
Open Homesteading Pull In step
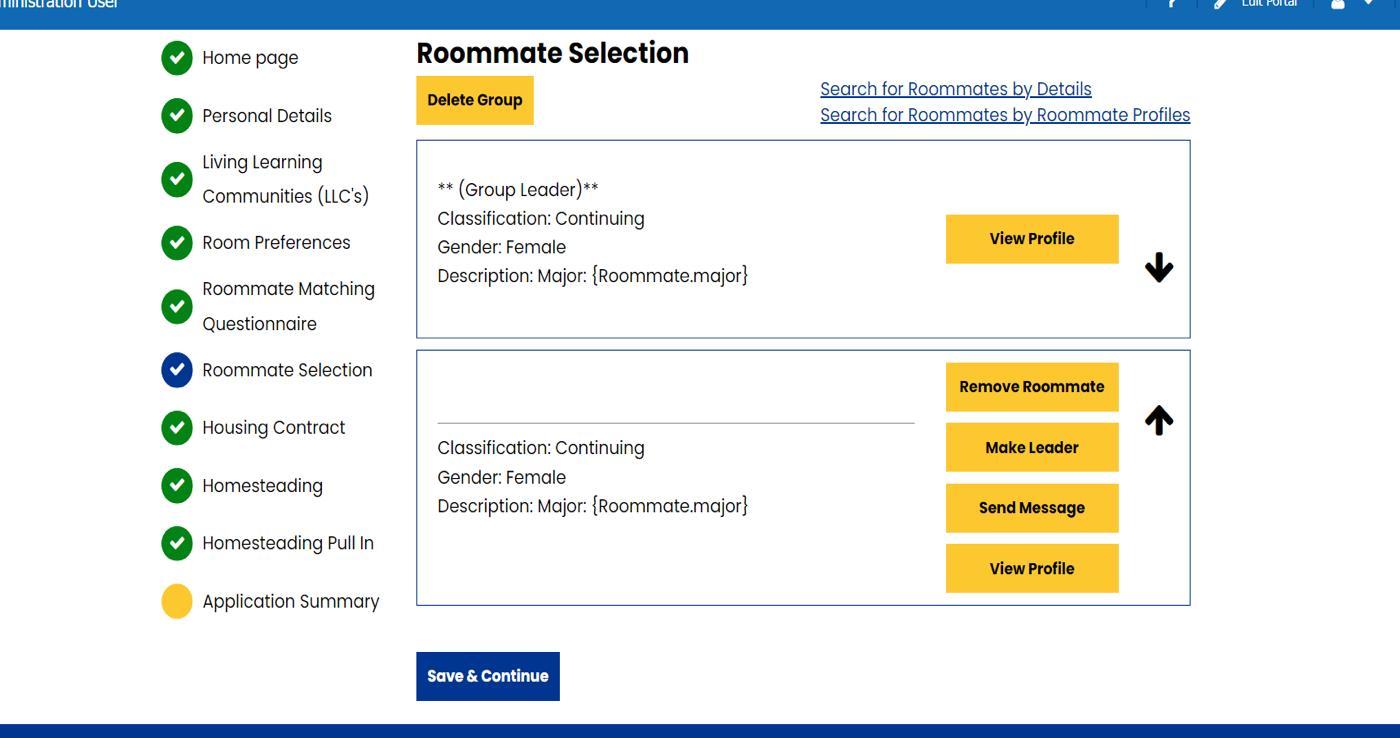tap(287, 543)
